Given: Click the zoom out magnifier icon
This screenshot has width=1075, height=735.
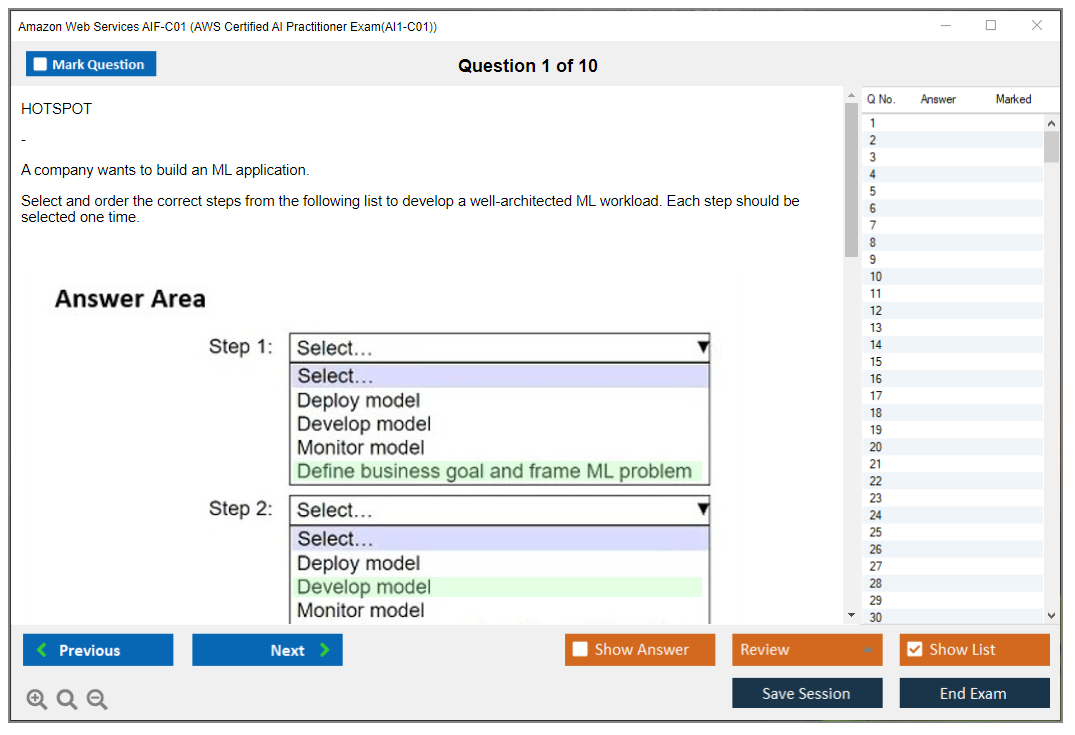Looking at the screenshot, I should 97,700.
